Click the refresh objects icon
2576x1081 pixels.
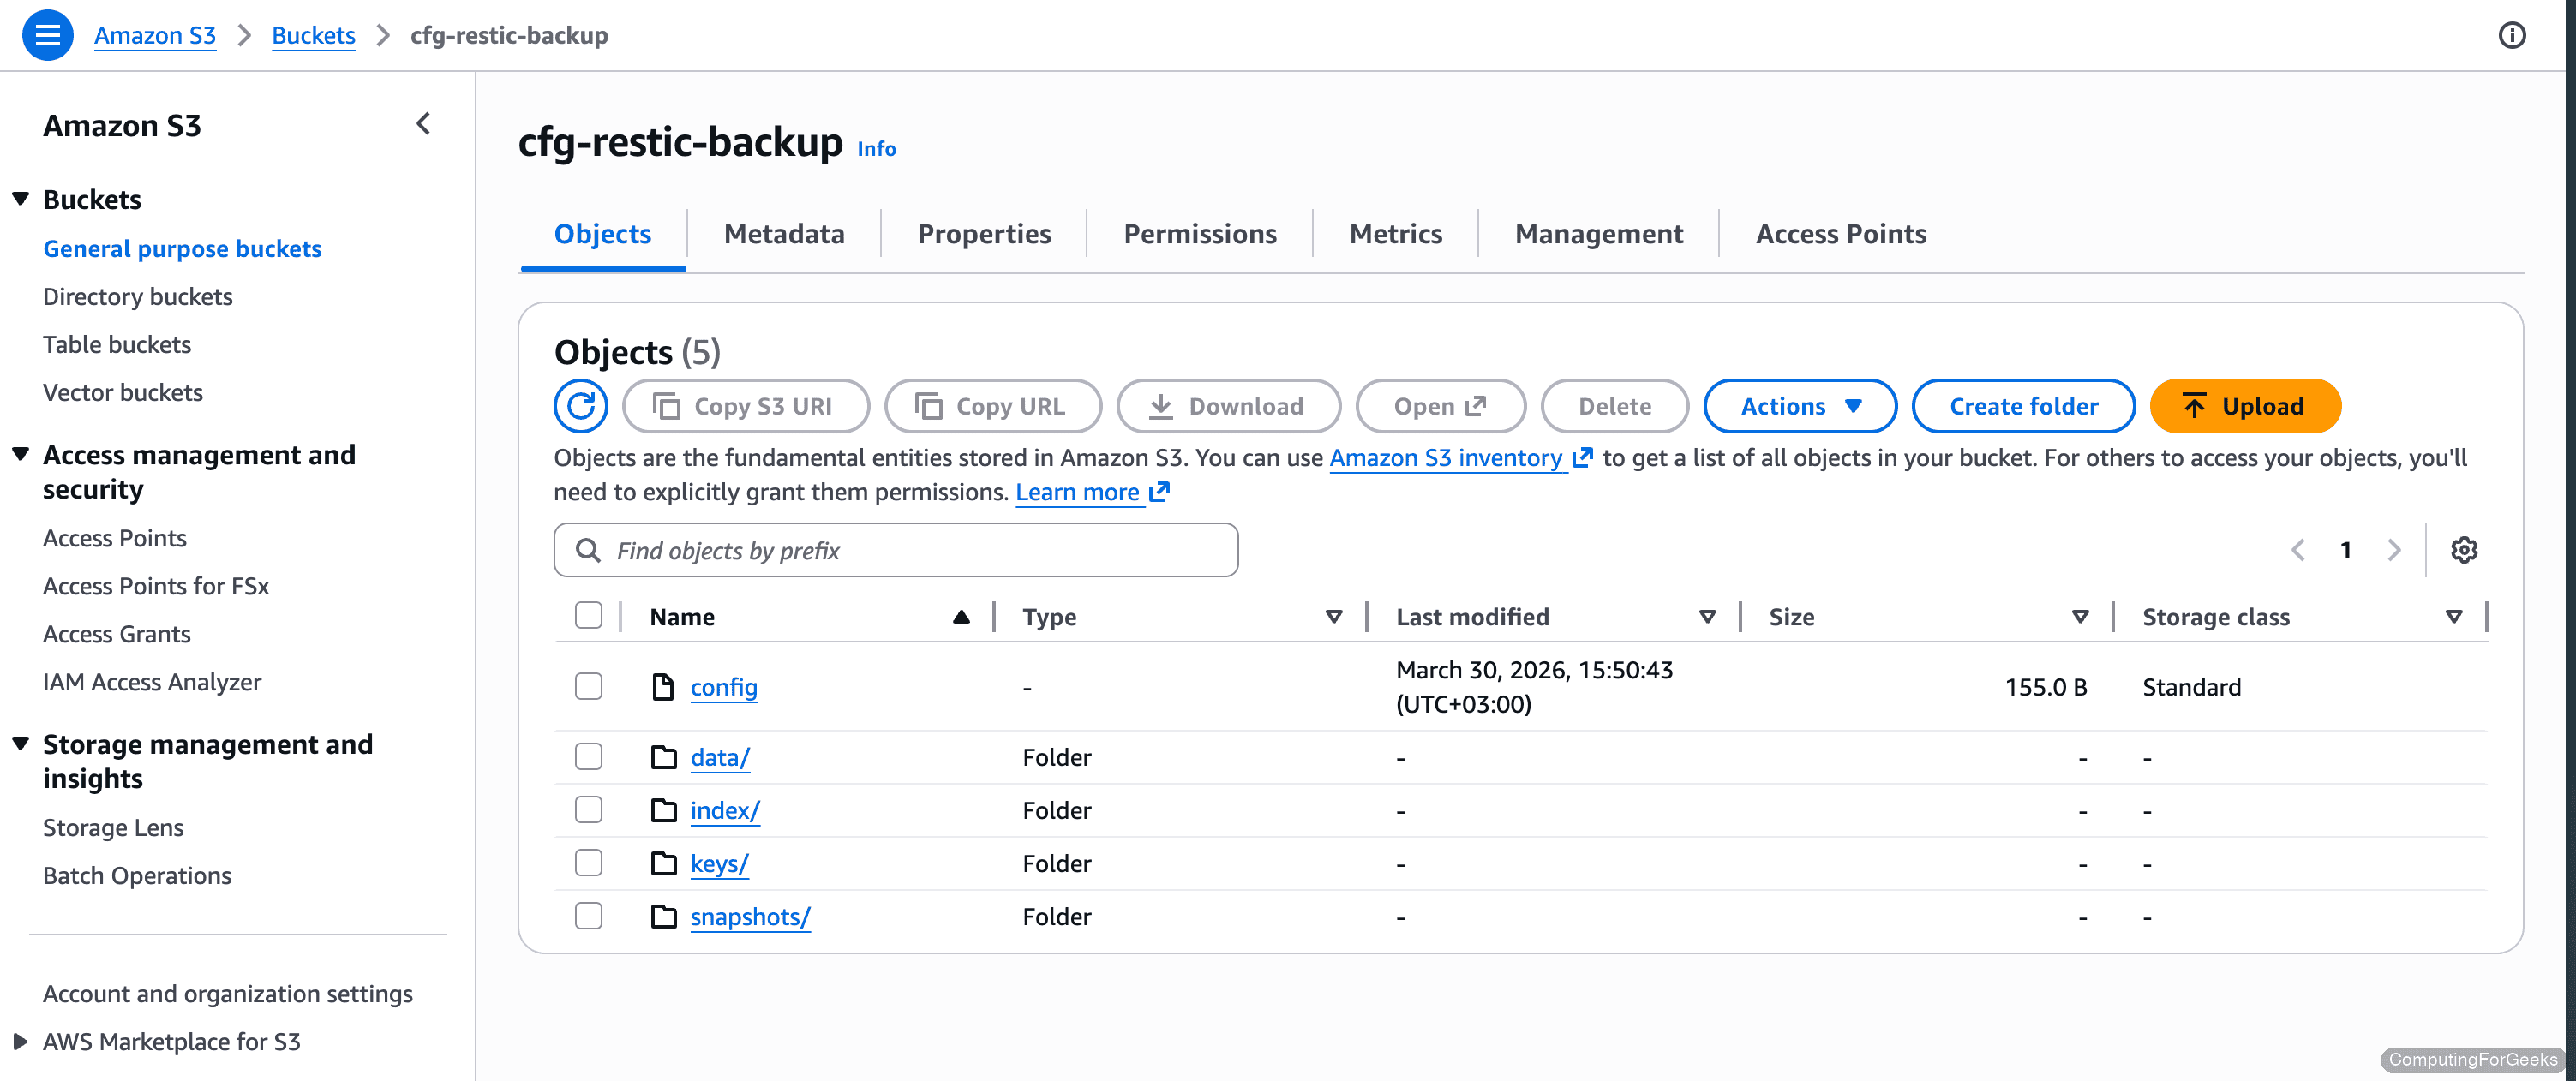point(580,406)
